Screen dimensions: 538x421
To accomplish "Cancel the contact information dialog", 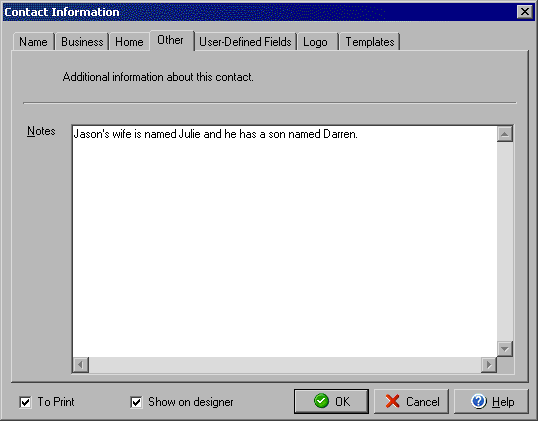I will coord(411,401).
